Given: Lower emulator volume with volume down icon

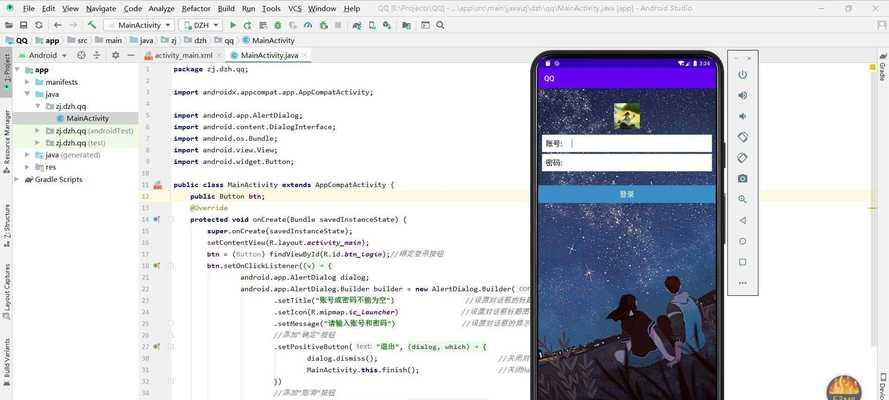Looking at the screenshot, I should click(x=742, y=116).
